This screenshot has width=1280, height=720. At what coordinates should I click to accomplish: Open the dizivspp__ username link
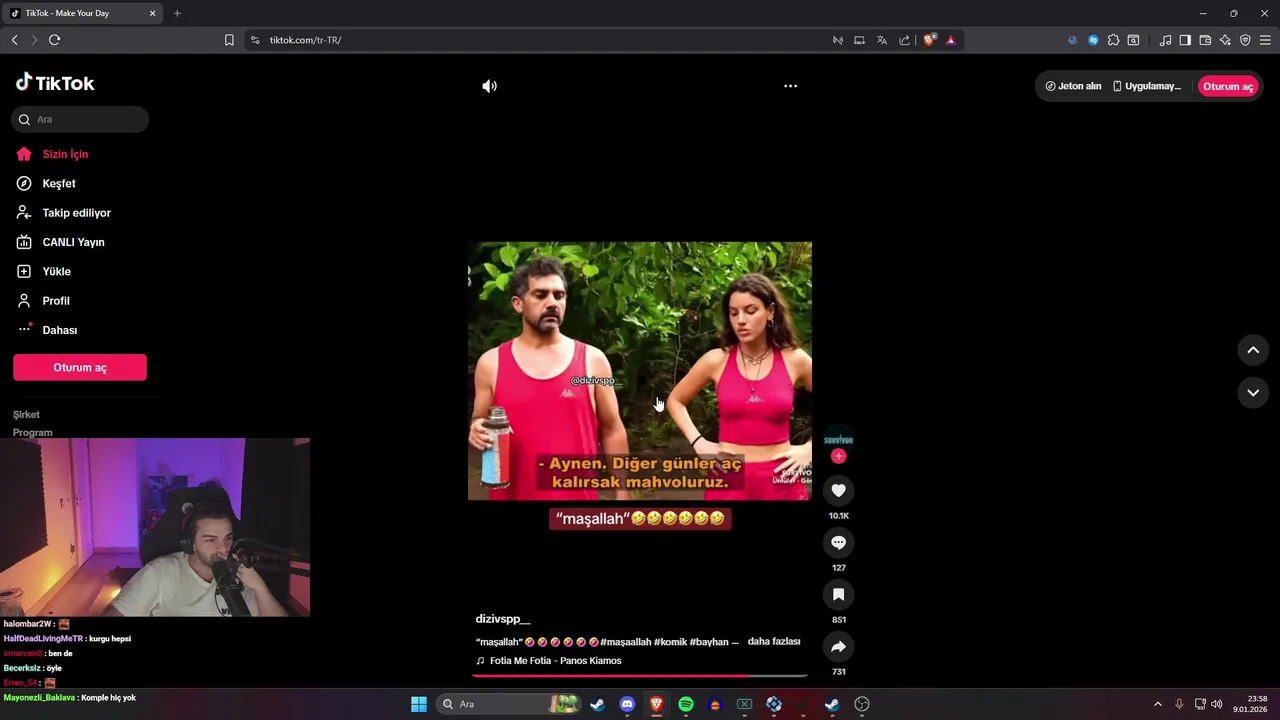[x=503, y=620]
